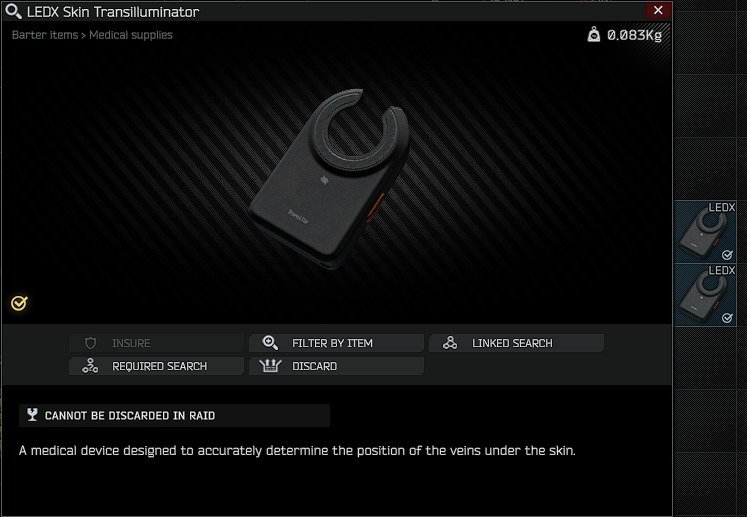Click the Required Search node icon

pos(90,365)
